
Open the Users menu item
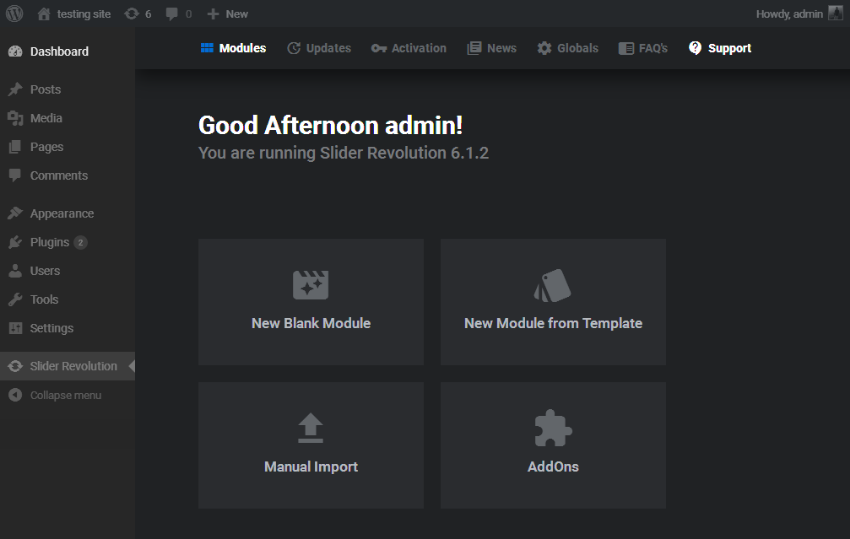pos(45,271)
